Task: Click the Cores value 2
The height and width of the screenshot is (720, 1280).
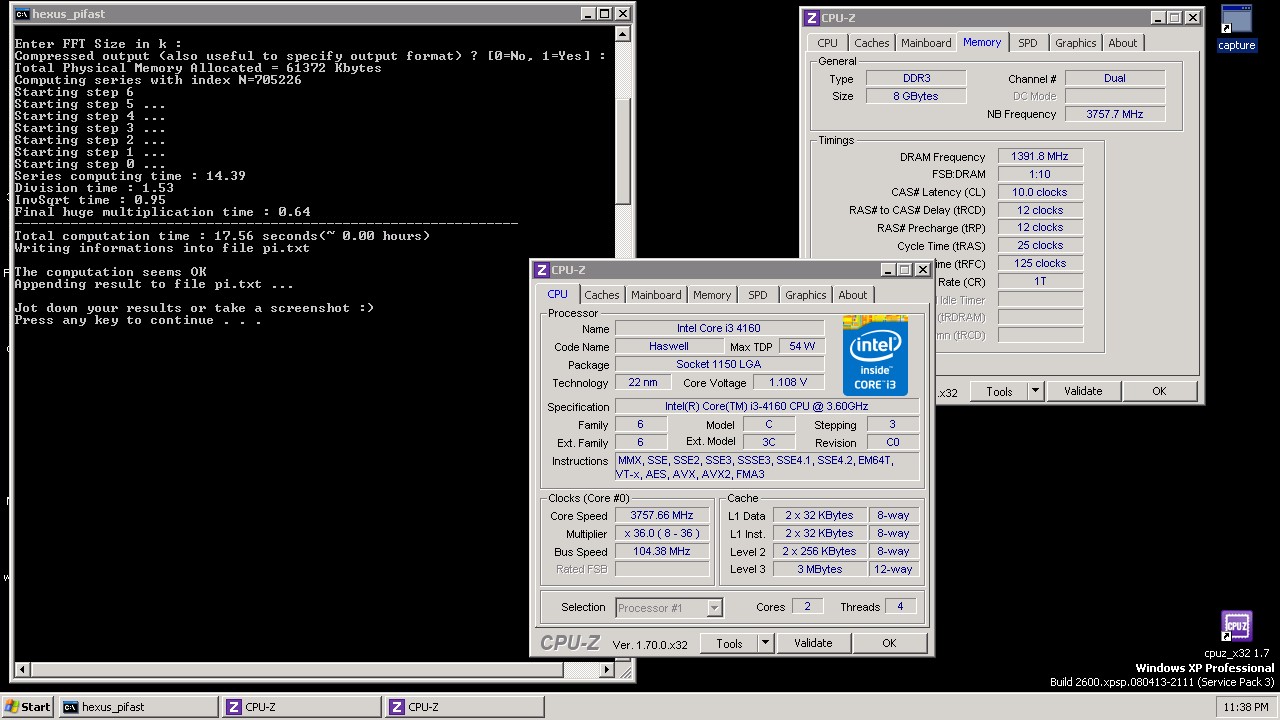Action: (807, 606)
